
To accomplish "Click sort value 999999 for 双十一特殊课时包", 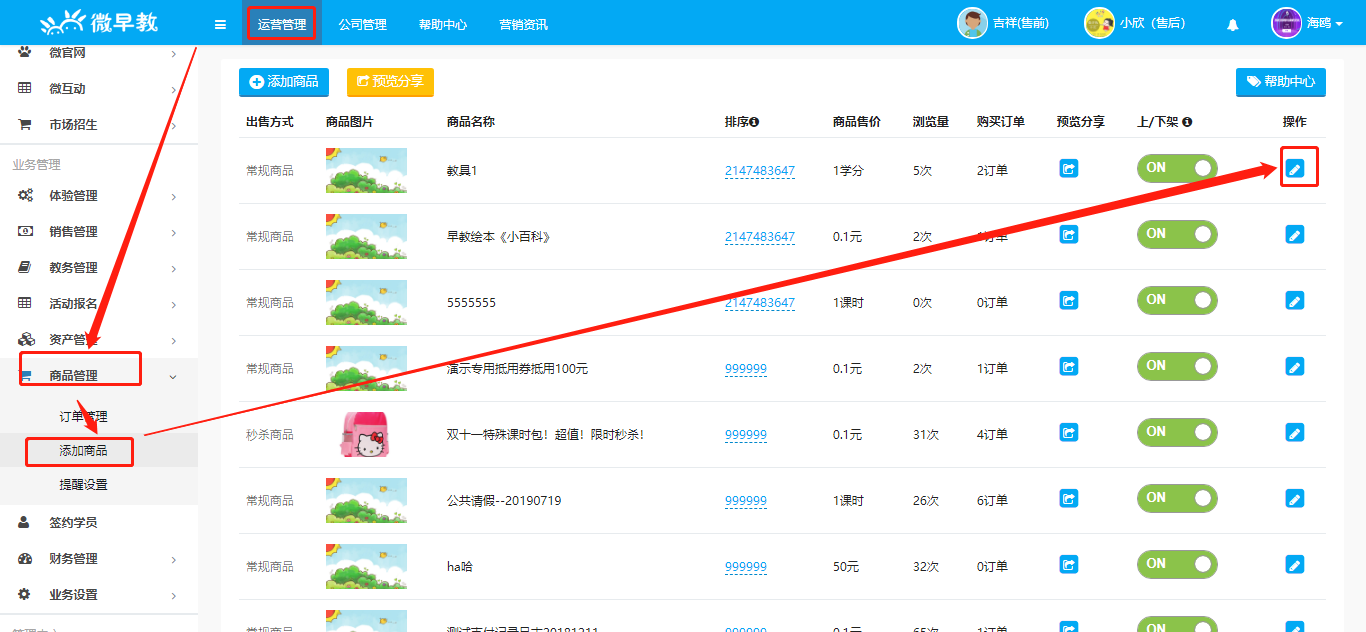I will coord(746,435).
